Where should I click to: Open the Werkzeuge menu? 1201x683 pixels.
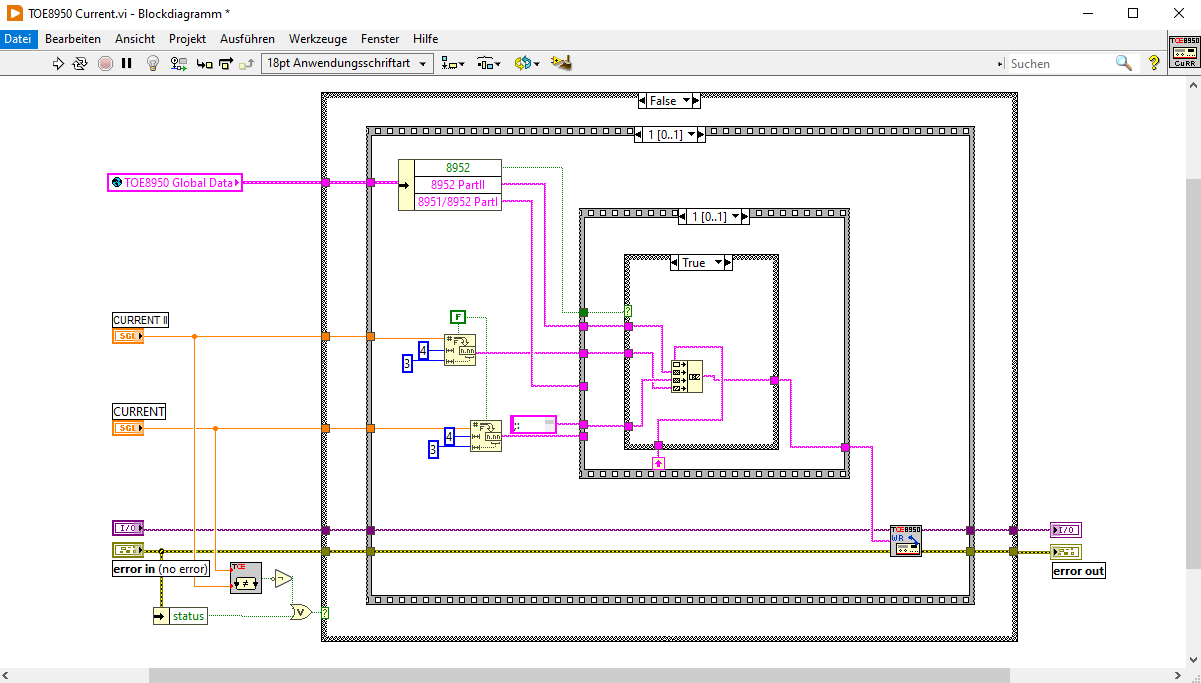(318, 39)
